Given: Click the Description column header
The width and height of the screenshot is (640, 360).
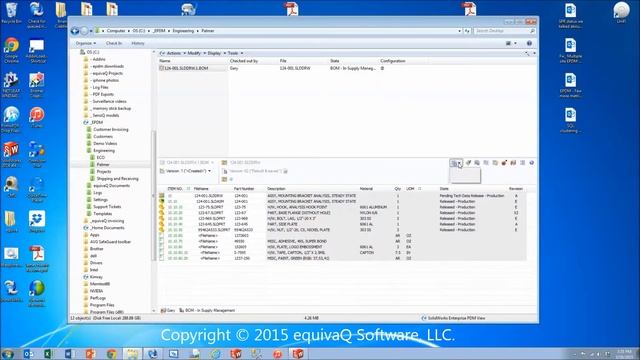Looking at the screenshot, I should pos(276,189).
